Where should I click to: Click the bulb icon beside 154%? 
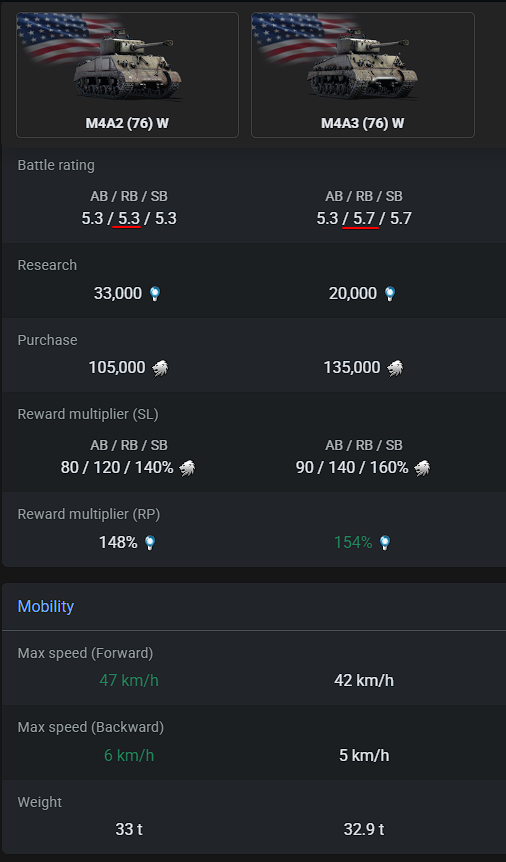[x=385, y=543]
